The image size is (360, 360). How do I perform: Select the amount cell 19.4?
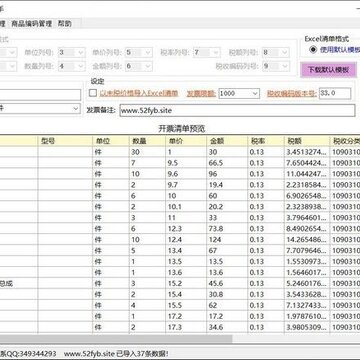coord(227,185)
